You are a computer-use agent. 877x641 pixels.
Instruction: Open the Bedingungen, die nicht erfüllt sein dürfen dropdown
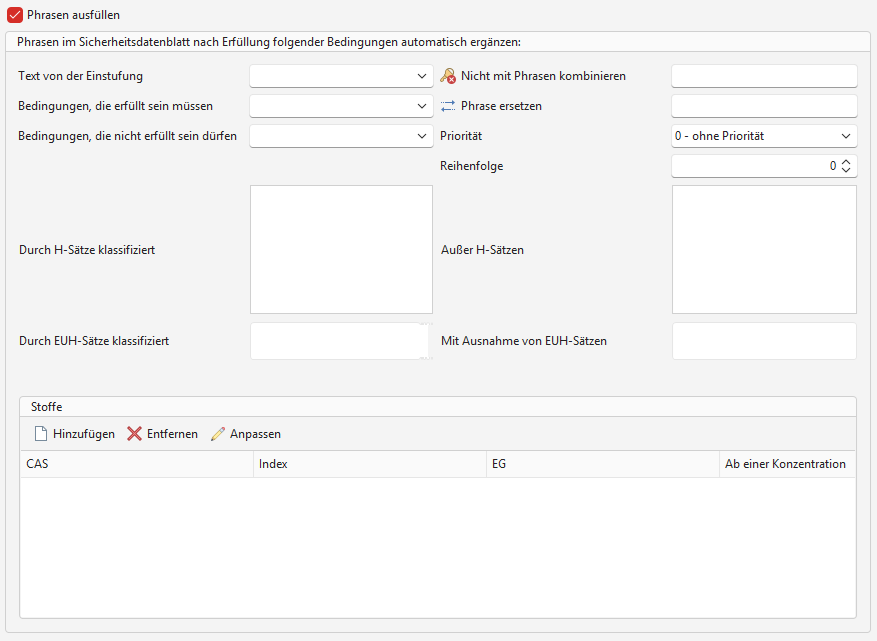(x=341, y=136)
